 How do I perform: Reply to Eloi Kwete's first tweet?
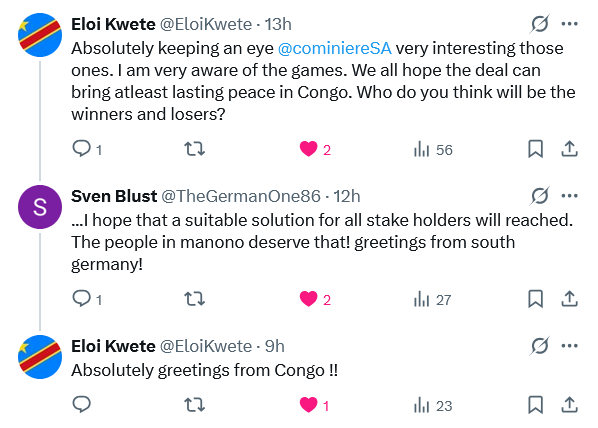coord(87,149)
